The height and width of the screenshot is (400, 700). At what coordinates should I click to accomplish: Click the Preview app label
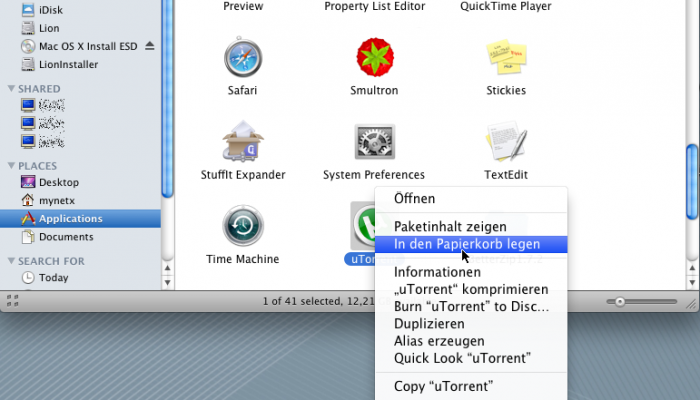pyautogui.click(x=243, y=6)
